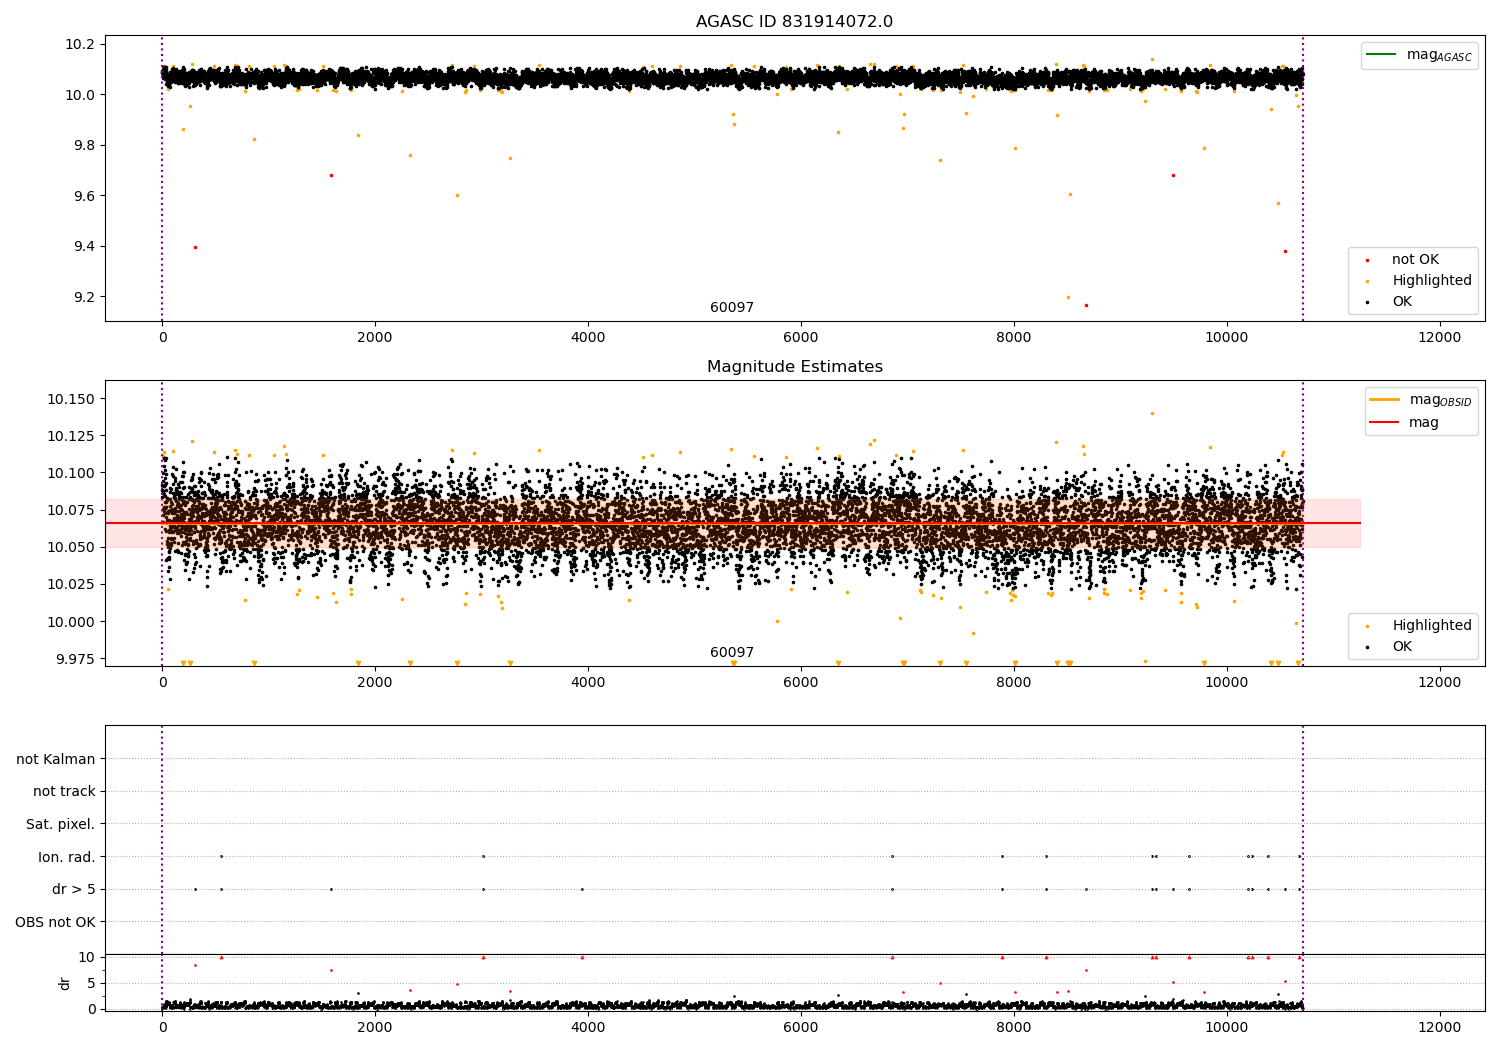The image size is (1500, 1050).
Task: Click the 'OBS not OK' row label
Action: click(x=55, y=922)
